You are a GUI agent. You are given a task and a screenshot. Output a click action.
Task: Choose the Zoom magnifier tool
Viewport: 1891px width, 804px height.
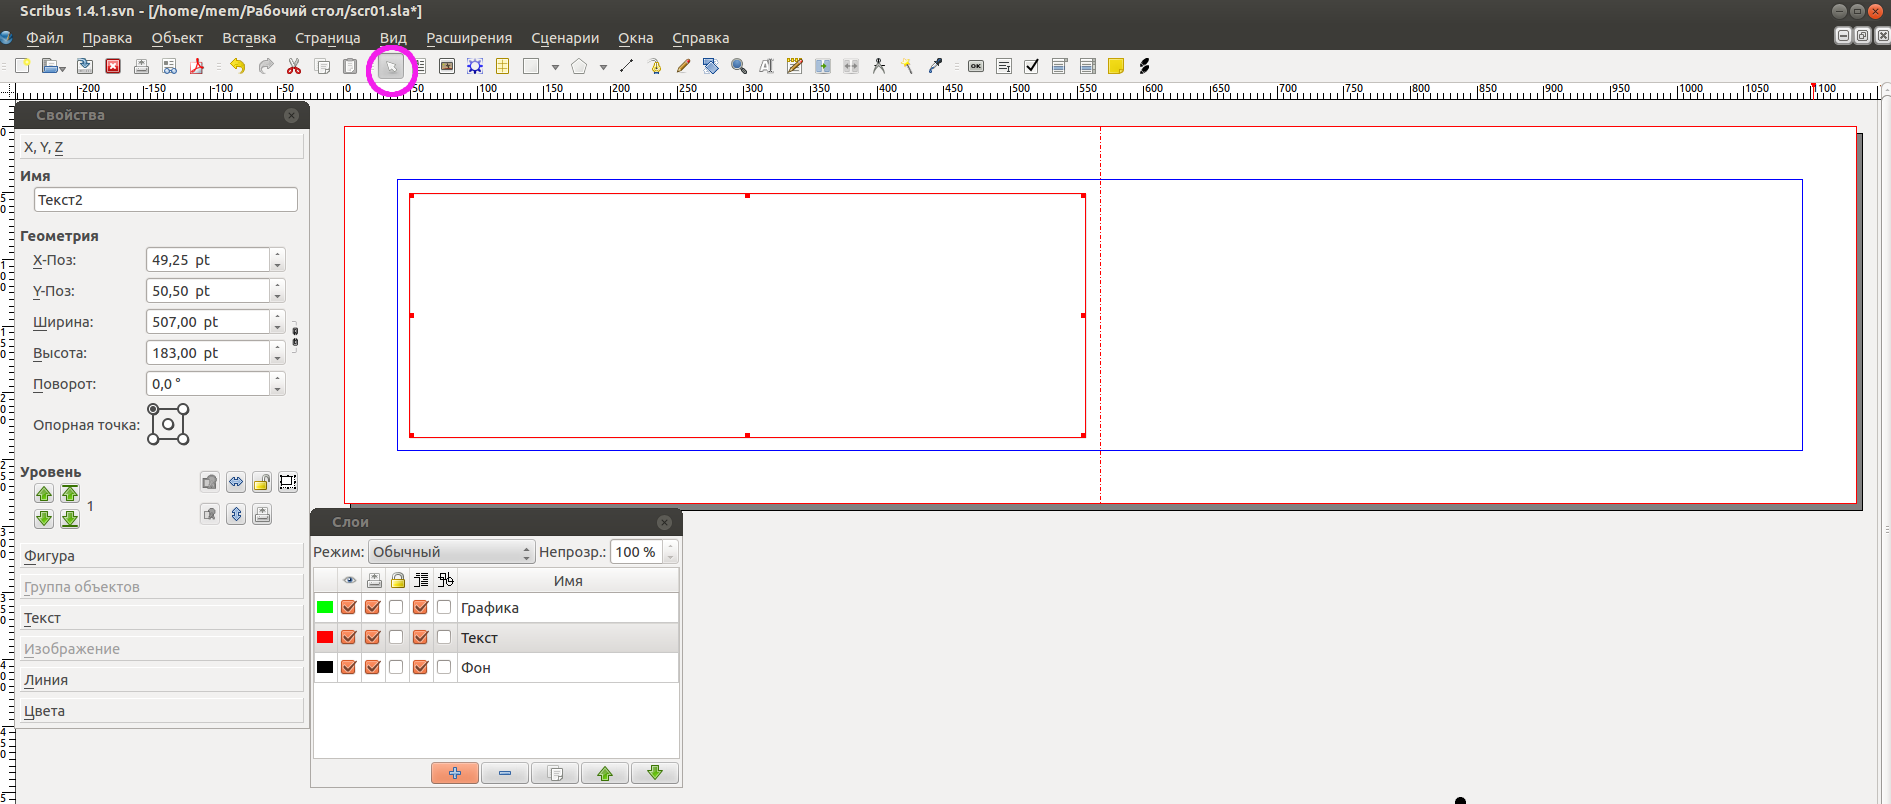(739, 66)
